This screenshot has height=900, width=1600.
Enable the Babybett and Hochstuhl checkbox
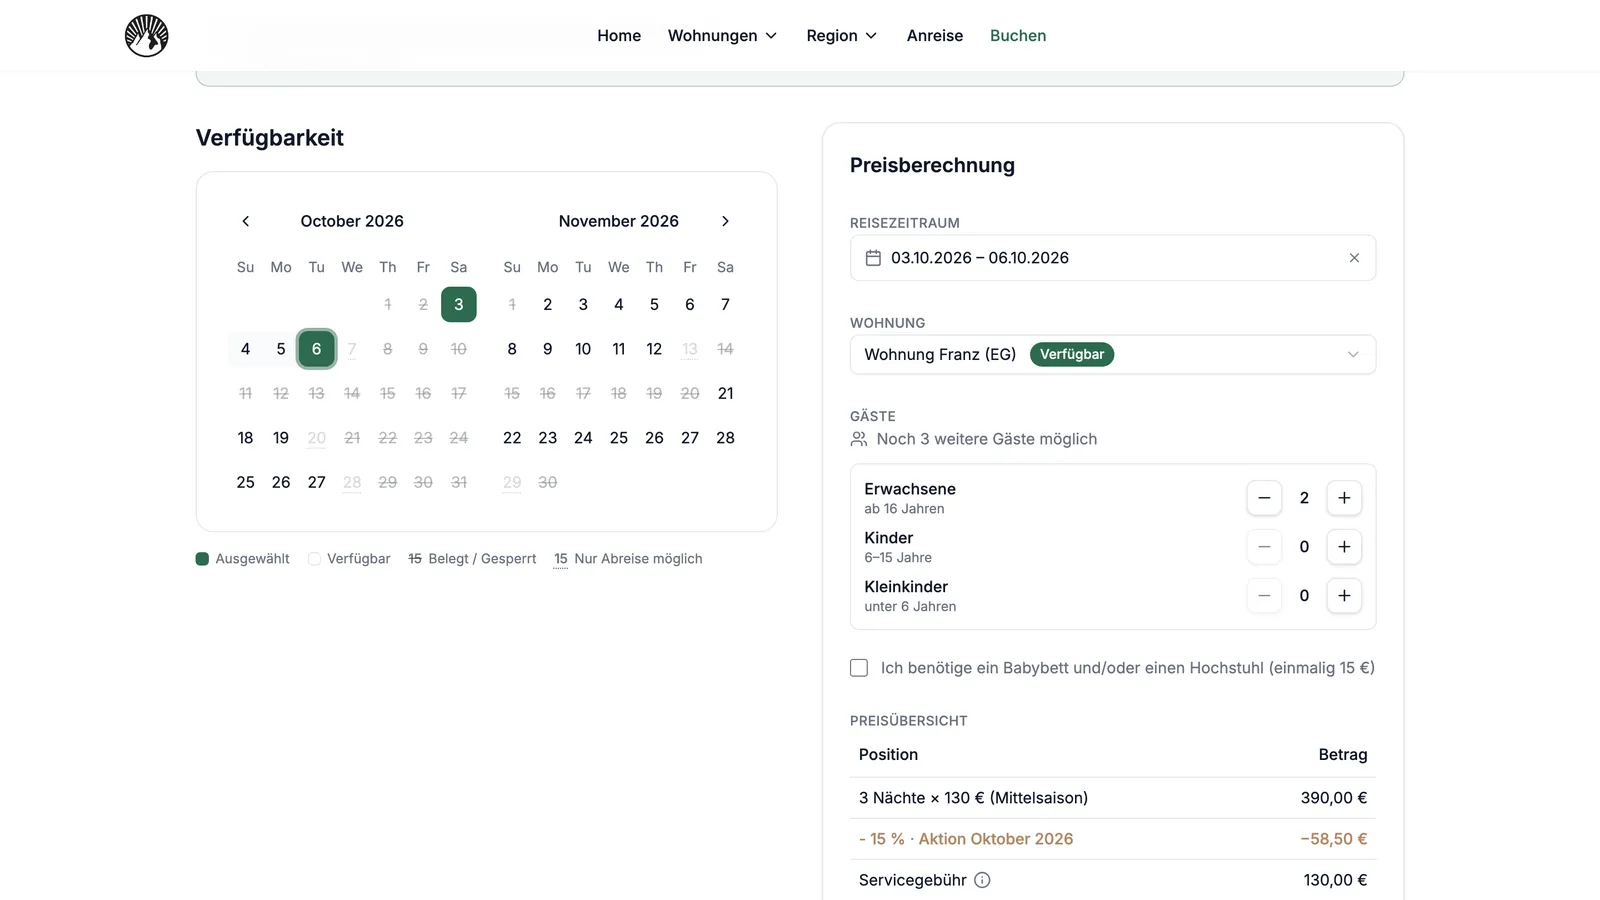[x=859, y=668]
